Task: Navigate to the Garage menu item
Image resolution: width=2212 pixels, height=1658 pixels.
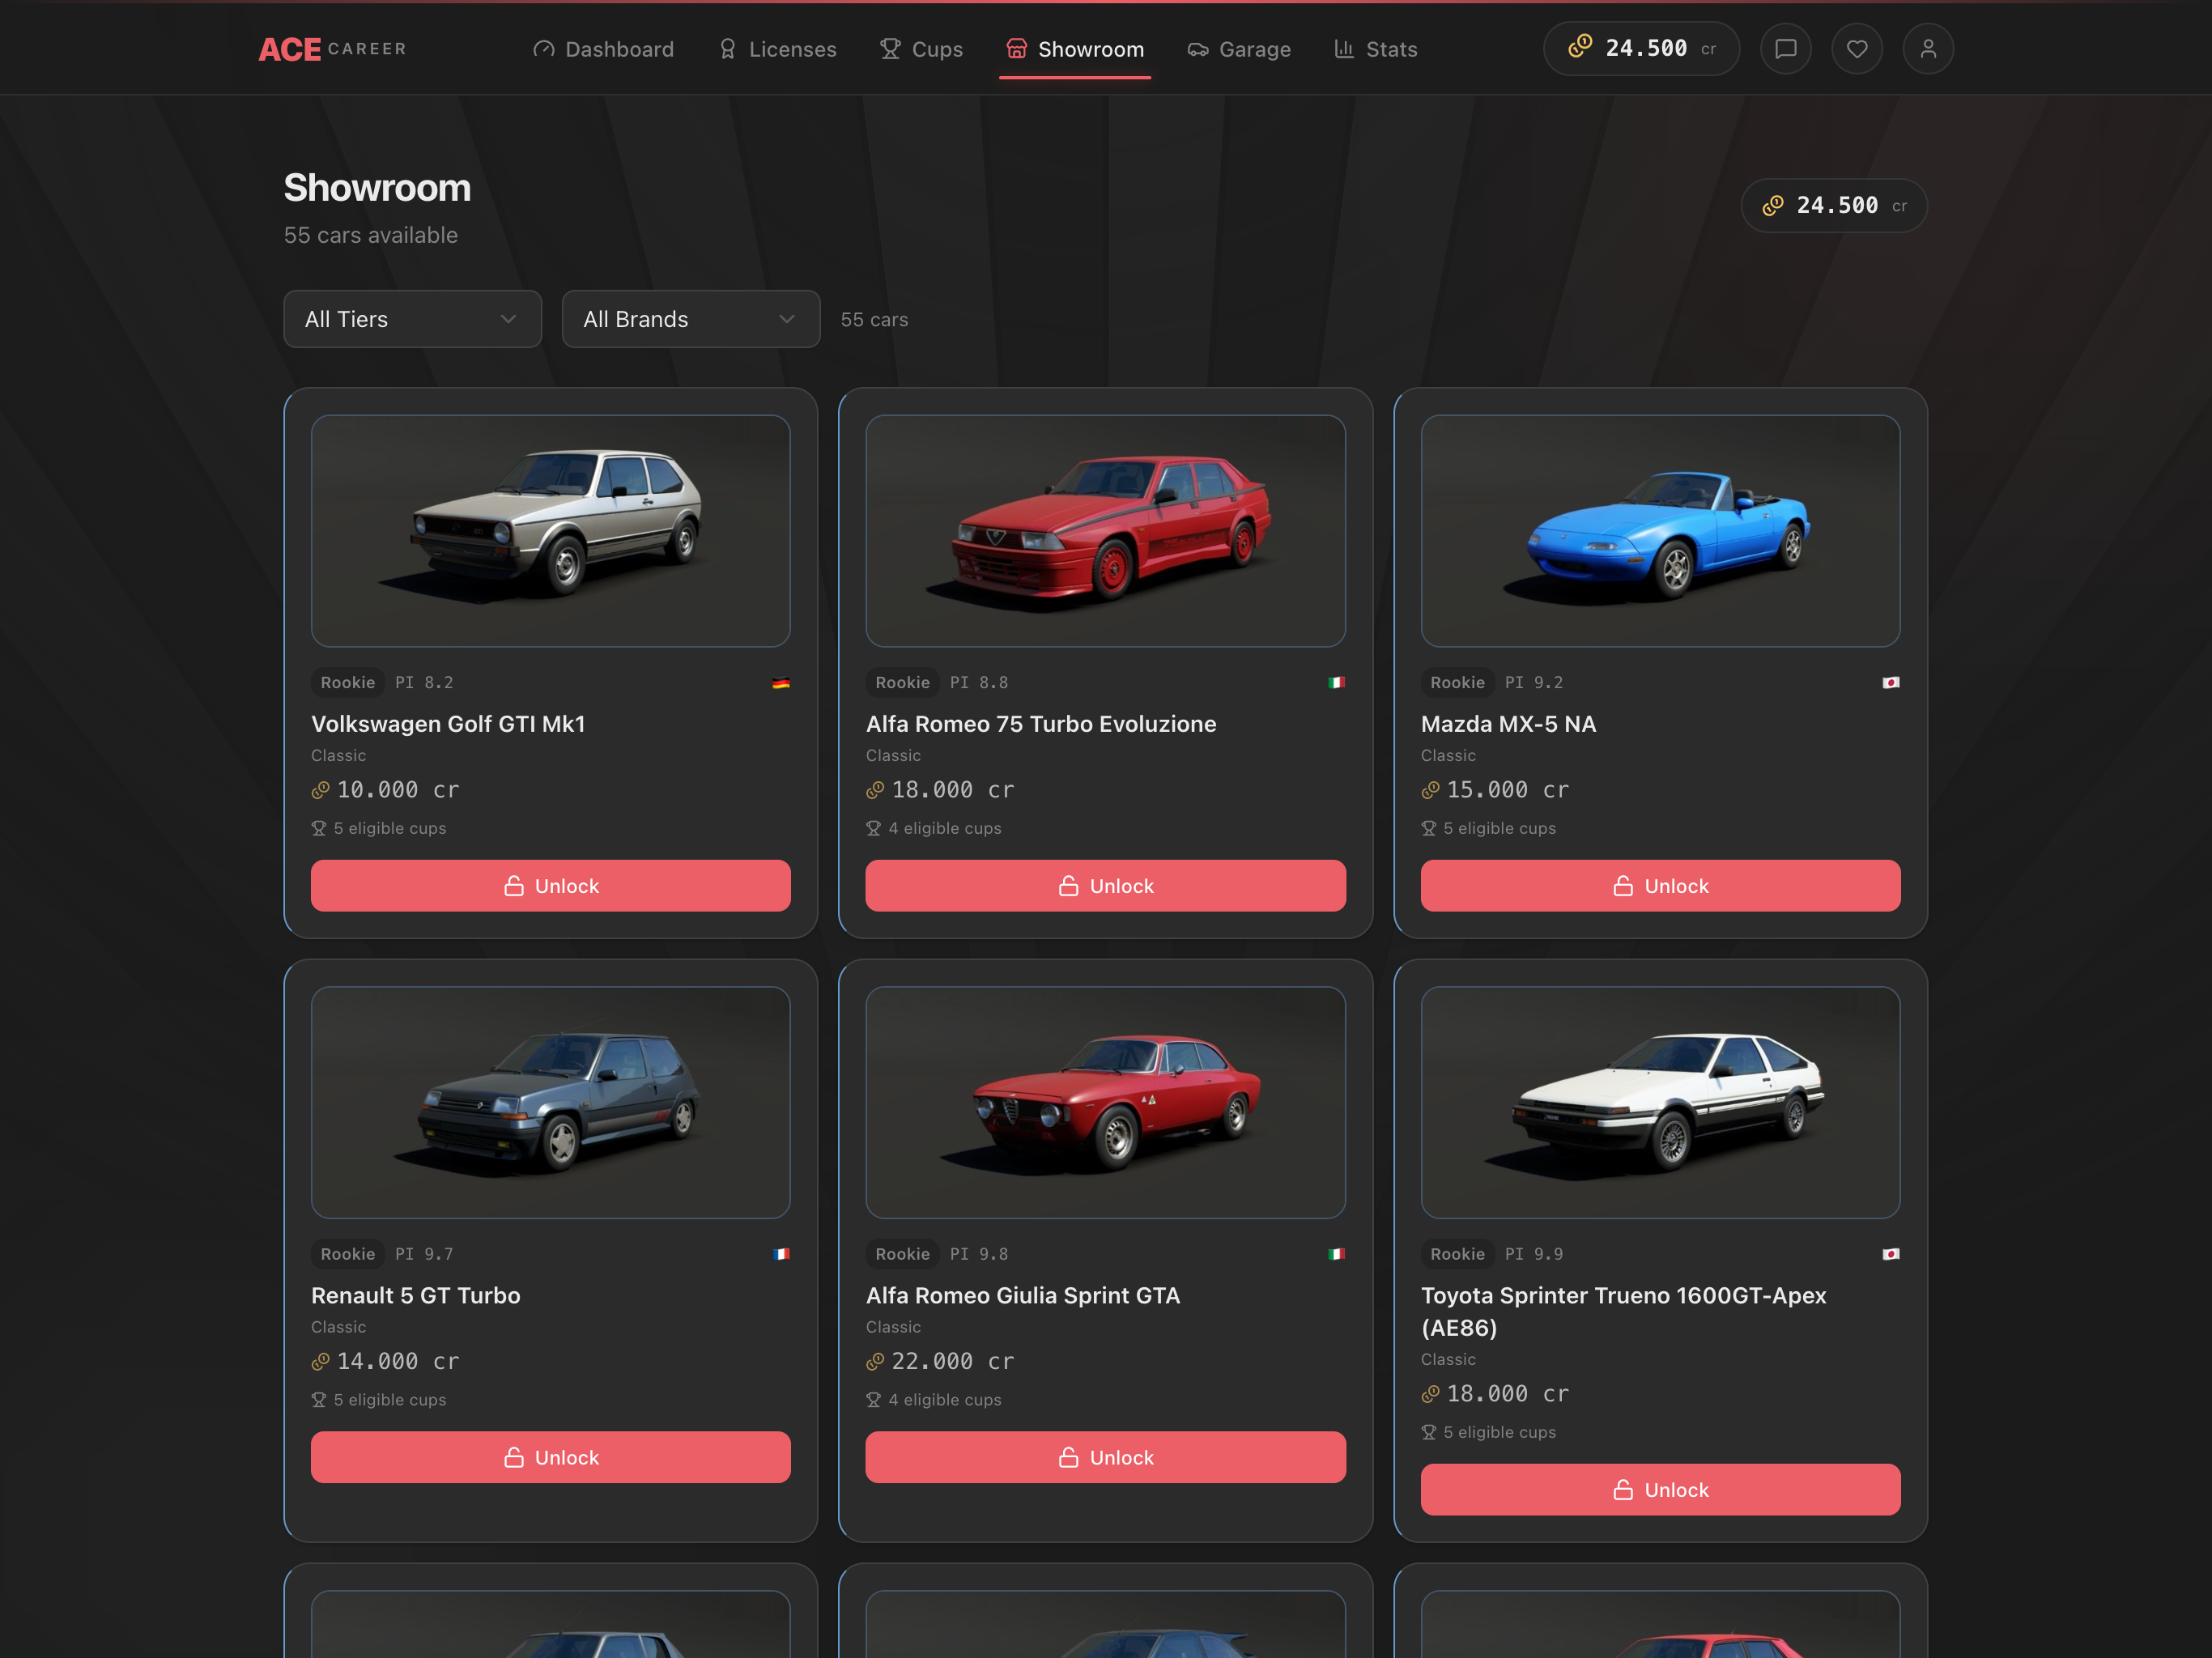Action: [1239, 48]
